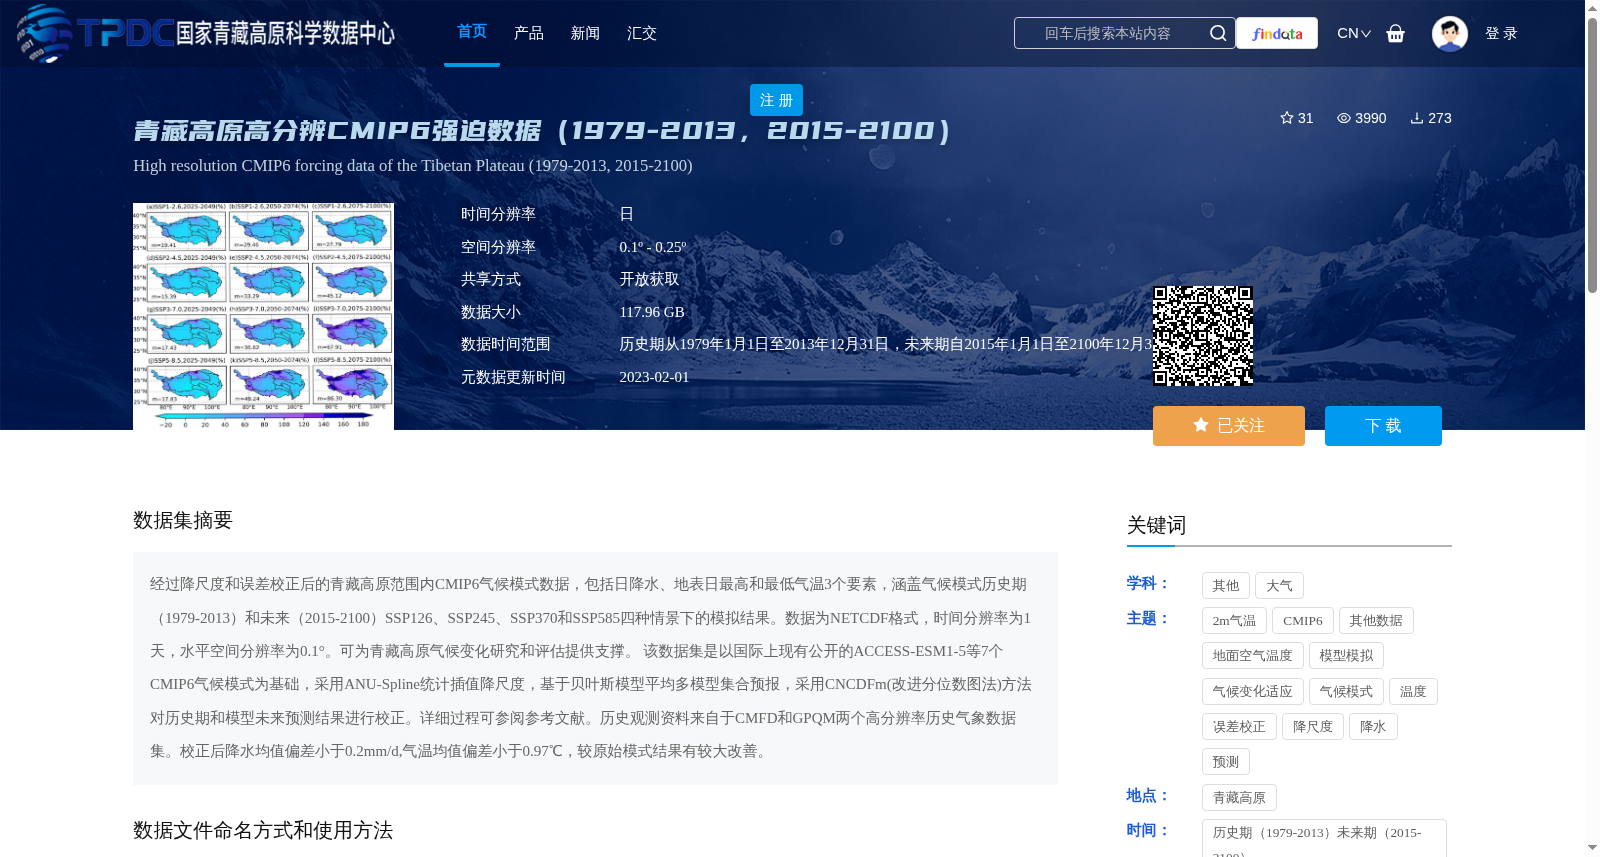The height and width of the screenshot is (857, 1600).
Task: Focus the site search input field
Action: point(1108,33)
